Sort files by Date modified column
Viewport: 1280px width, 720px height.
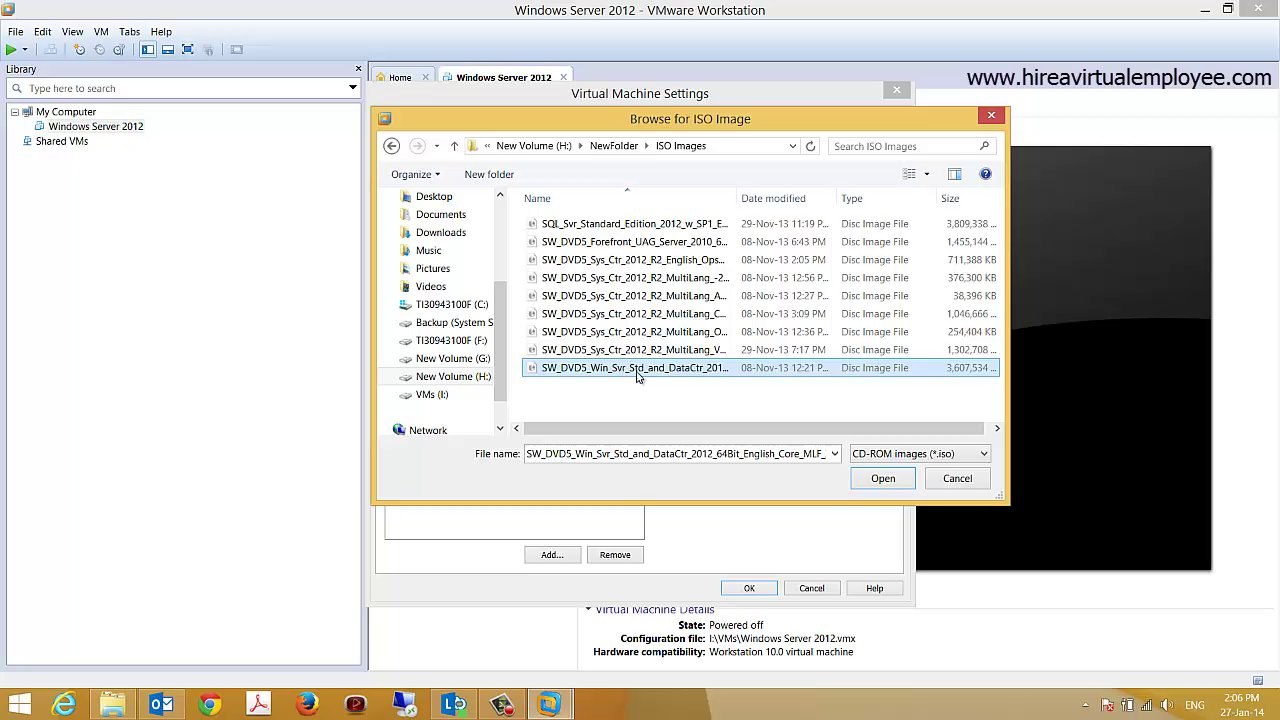coord(786,198)
